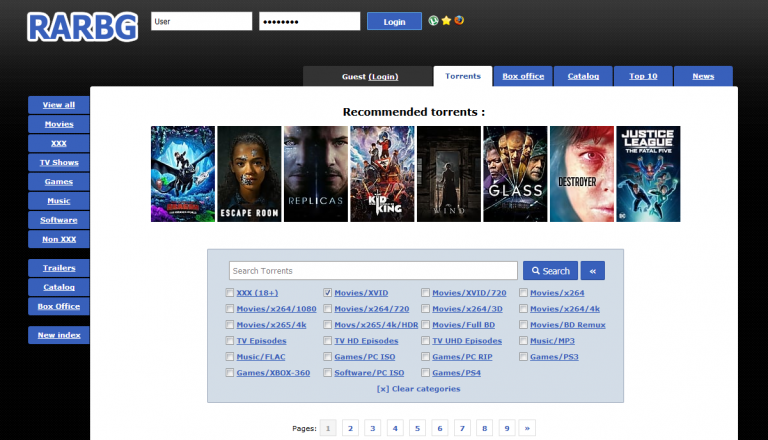
Task: Open the Destroyer poster
Action: [582, 174]
